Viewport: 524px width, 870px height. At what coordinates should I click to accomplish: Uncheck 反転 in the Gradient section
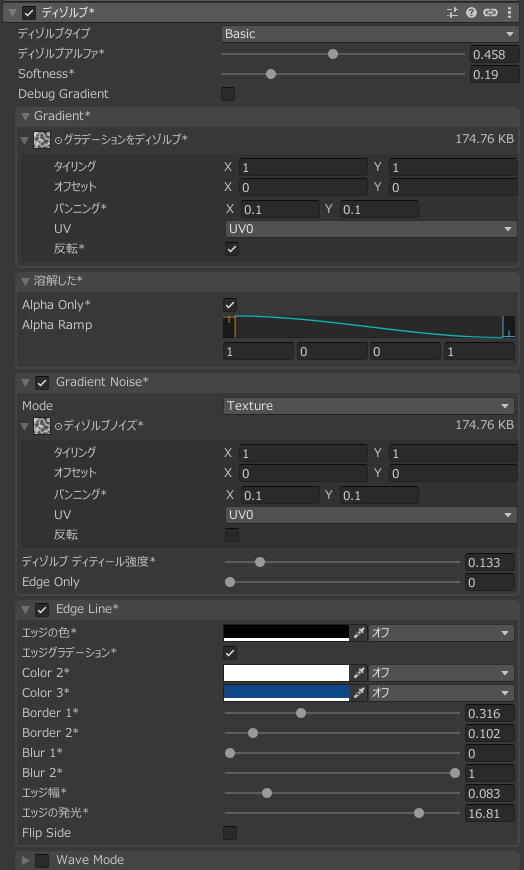[232, 249]
